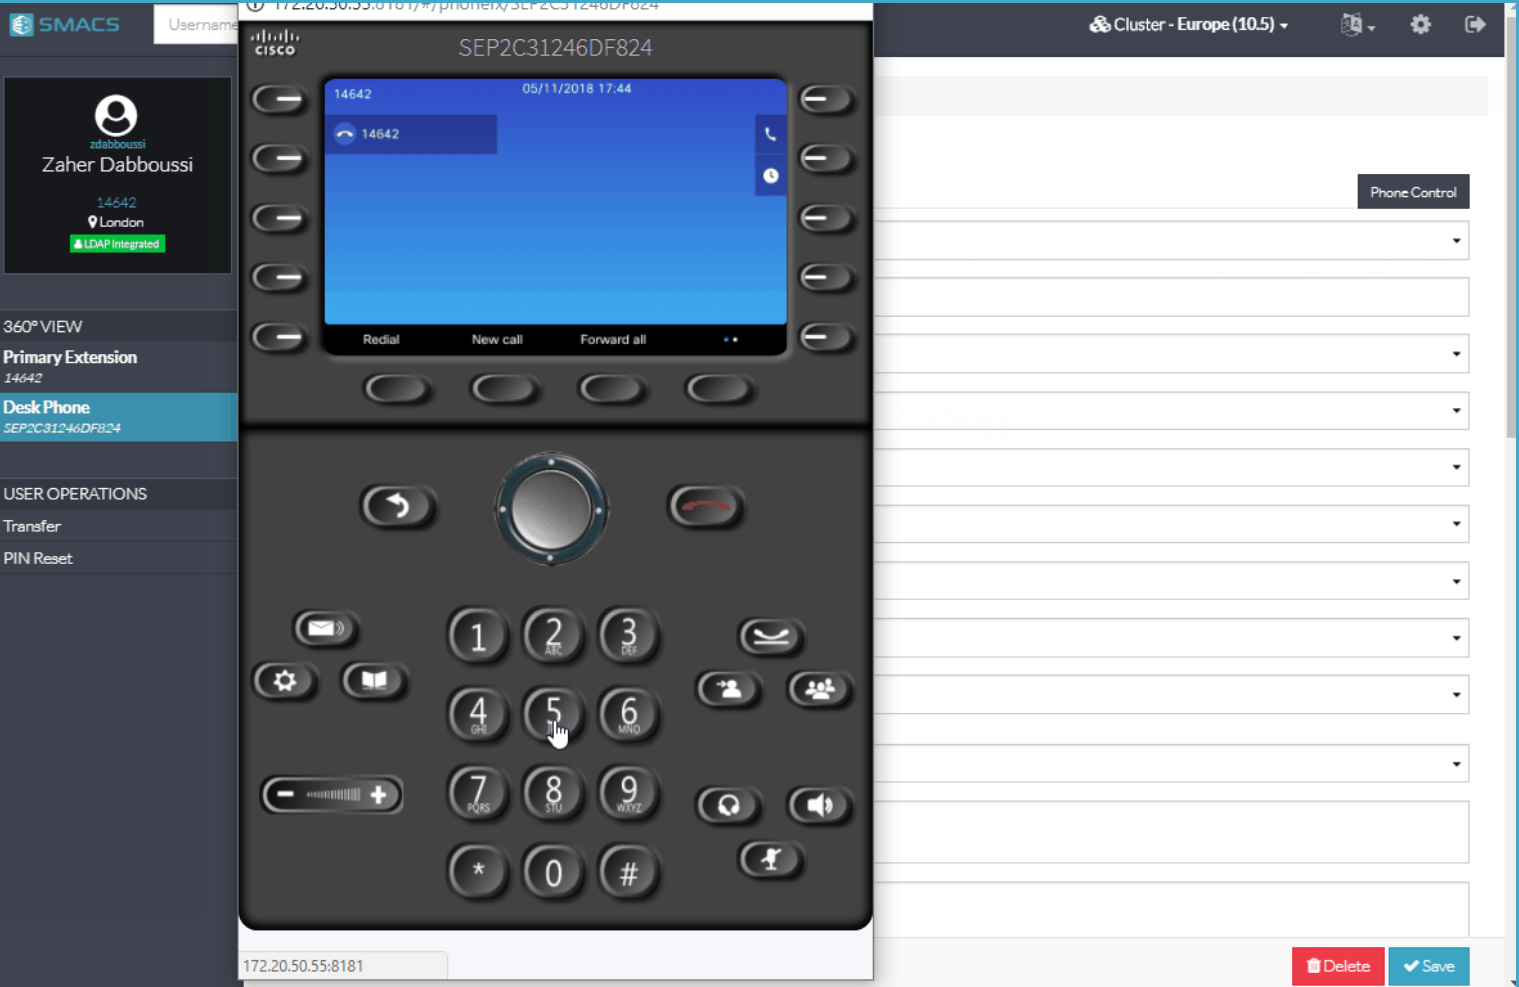1519x987 pixels.
Task: Open the language selector dropdown in header
Action: 1357,25
